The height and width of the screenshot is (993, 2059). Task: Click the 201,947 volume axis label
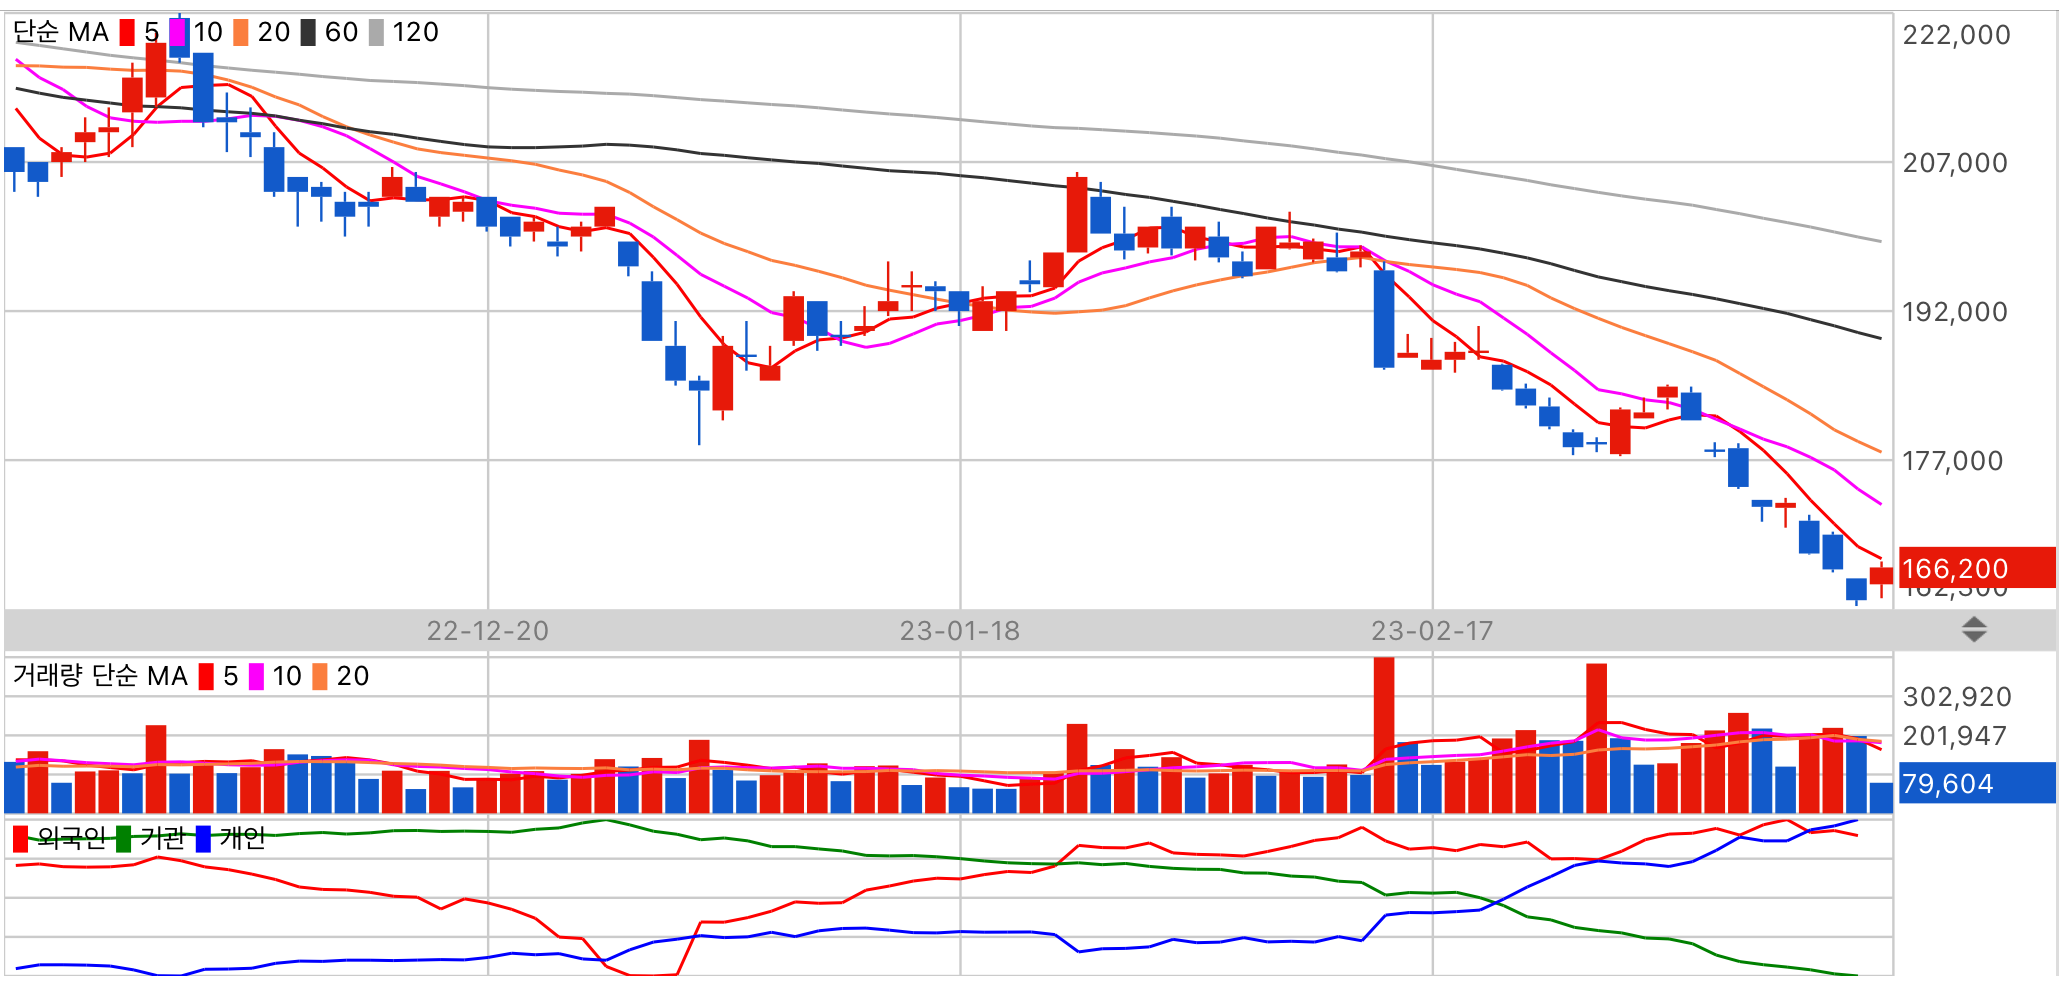(1954, 736)
